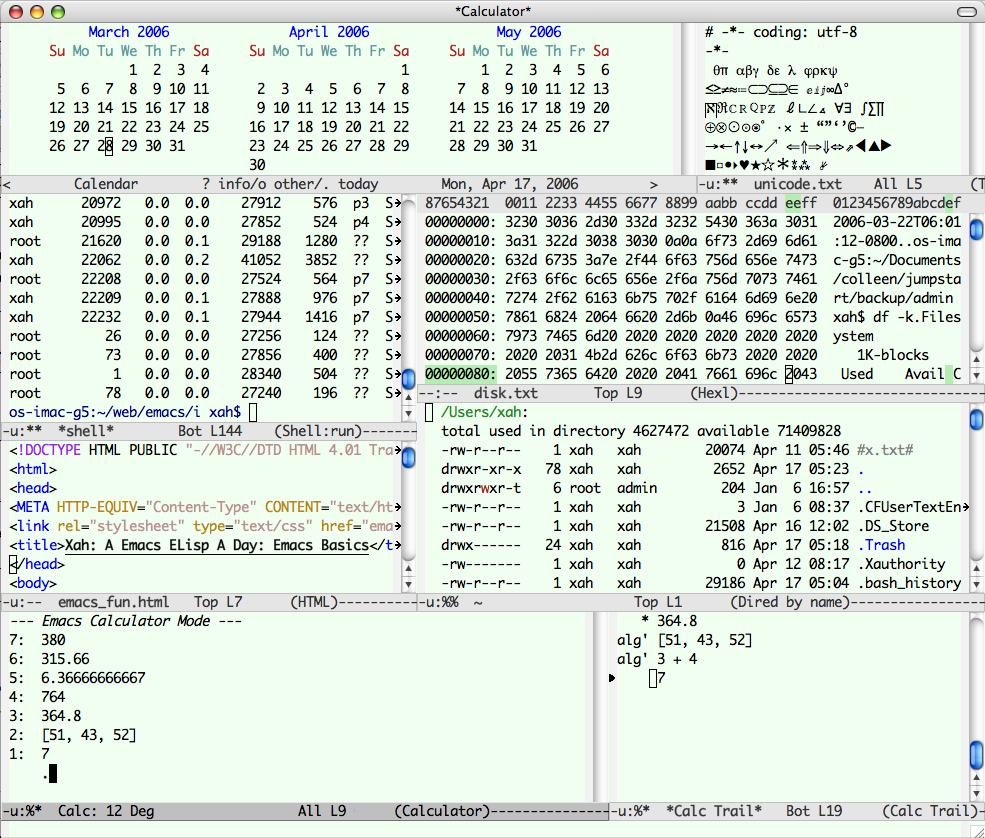The height and width of the screenshot is (838, 985).
Task: Click the filled left-pointing triangle in unicode.txt
Action: pyautogui.click(x=860, y=146)
